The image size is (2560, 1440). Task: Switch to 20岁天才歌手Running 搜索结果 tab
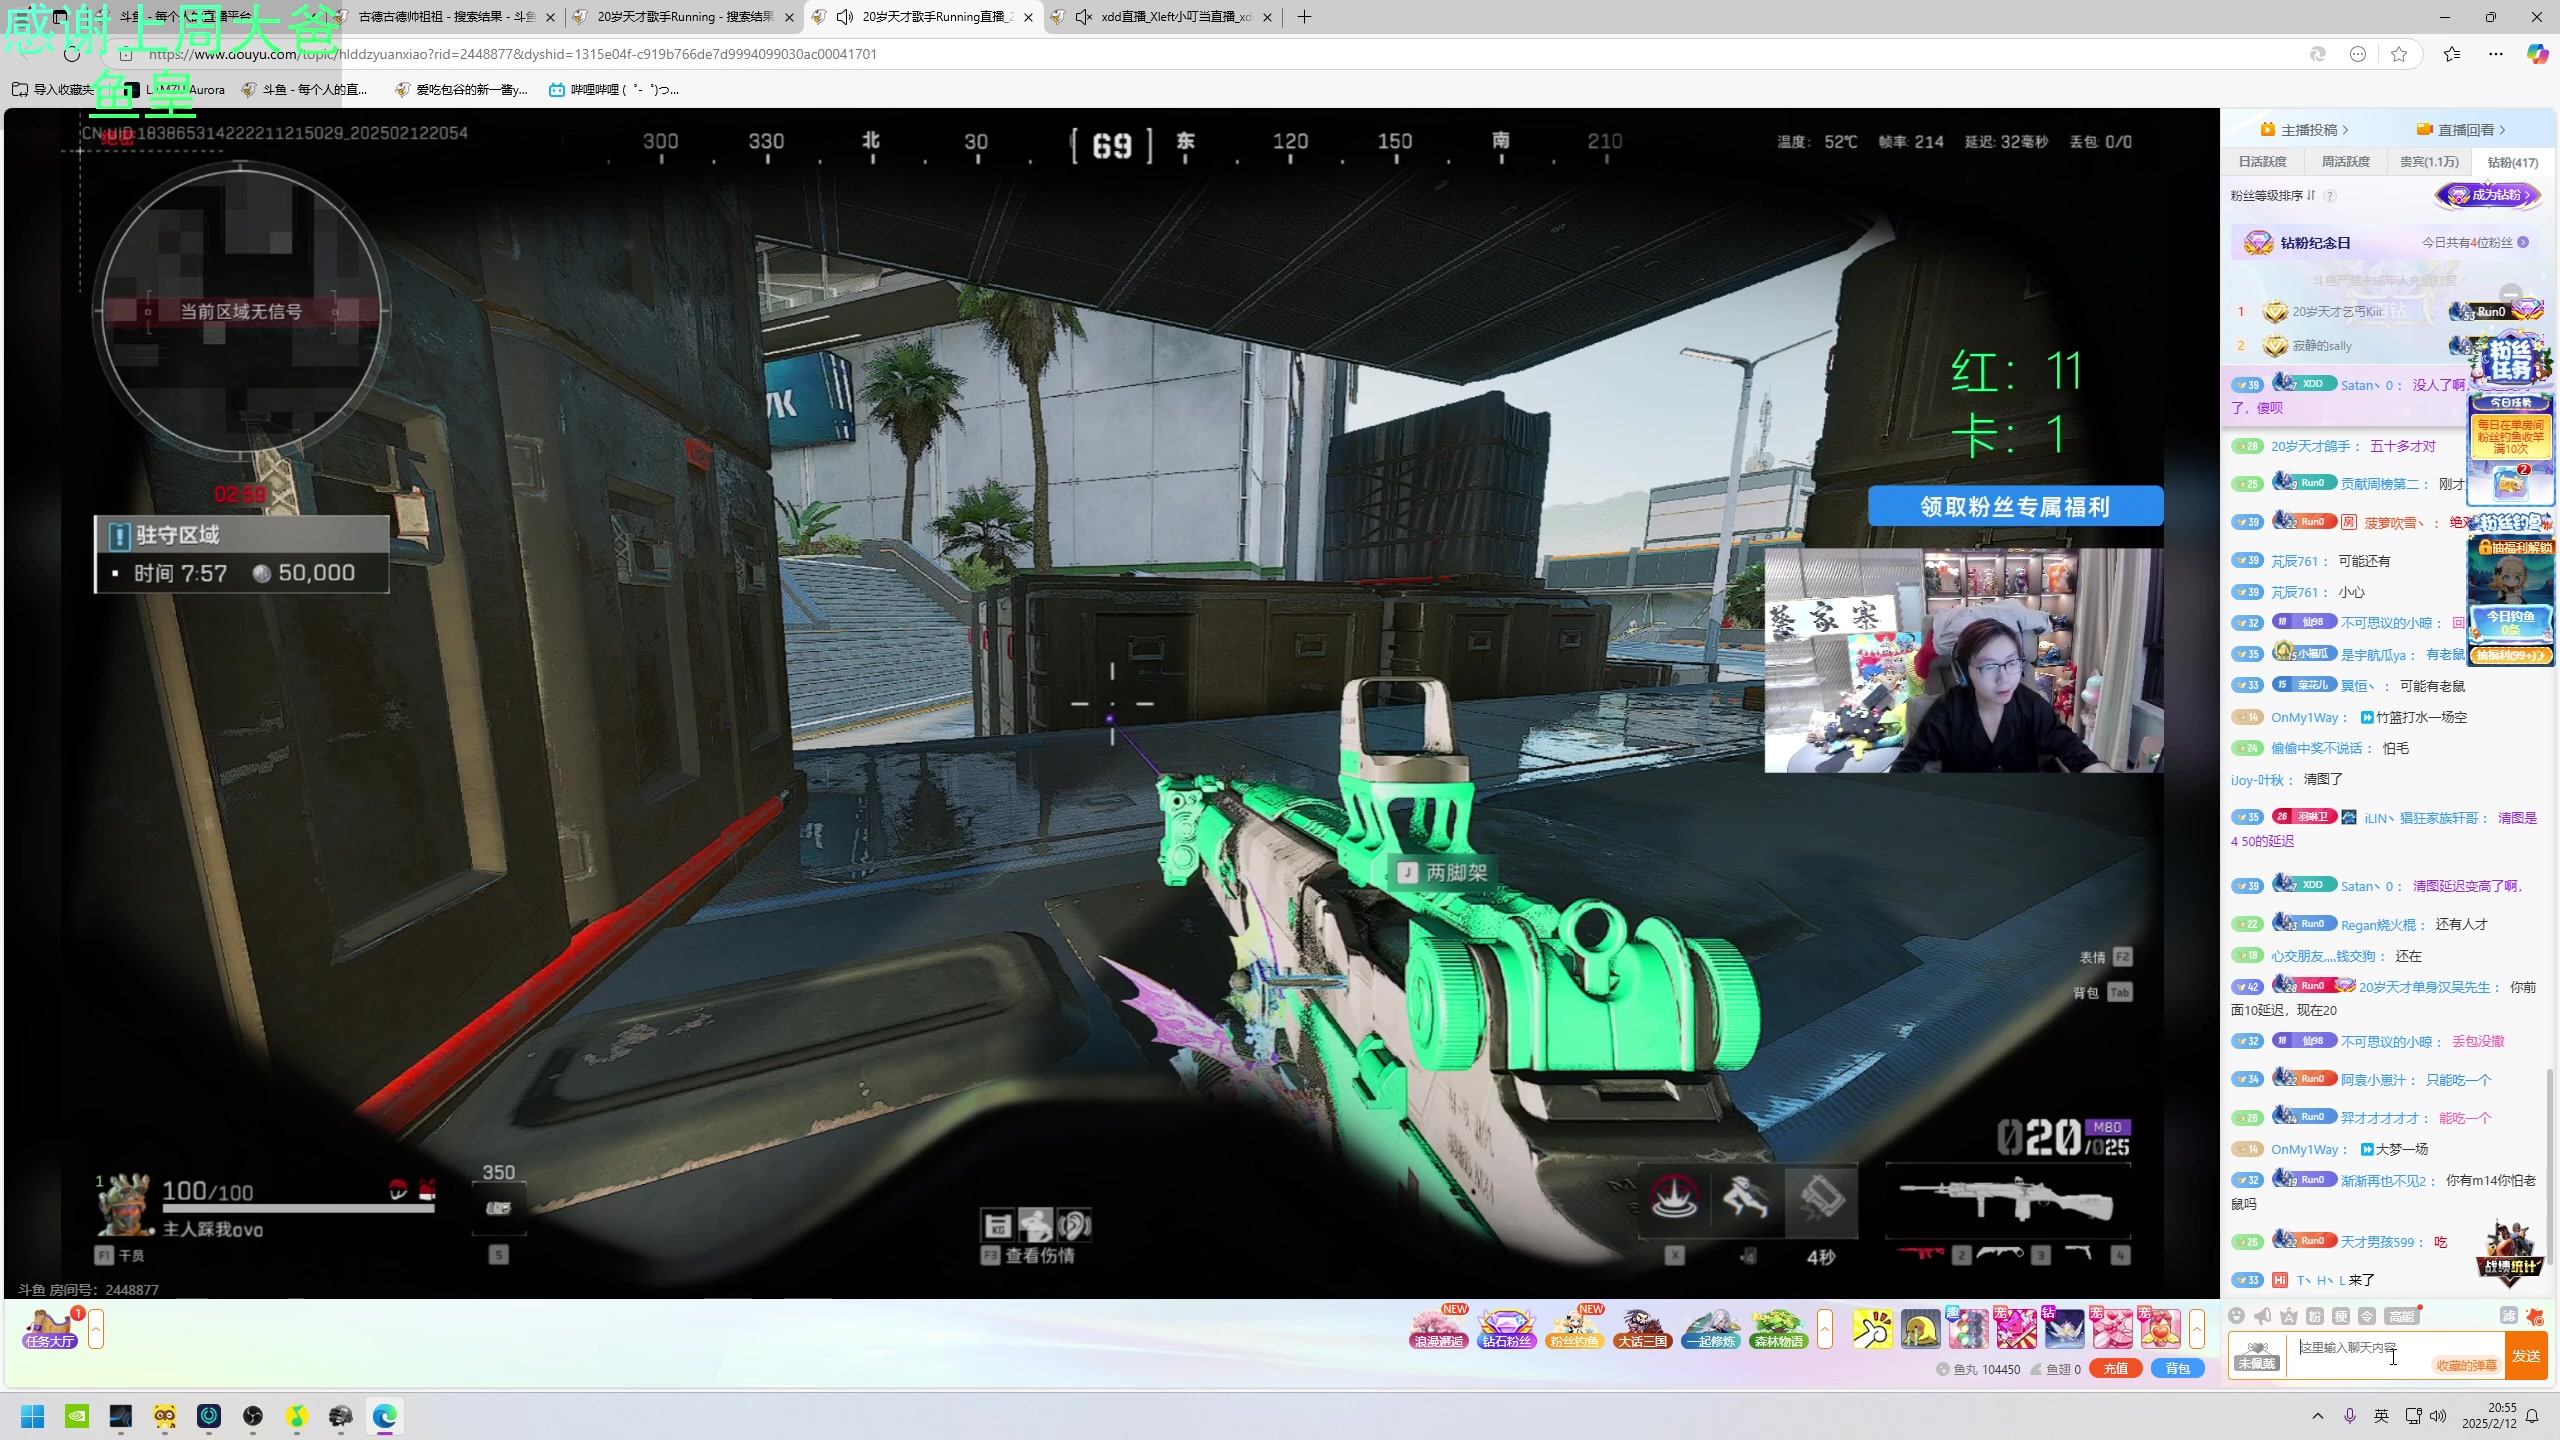coord(685,17)
